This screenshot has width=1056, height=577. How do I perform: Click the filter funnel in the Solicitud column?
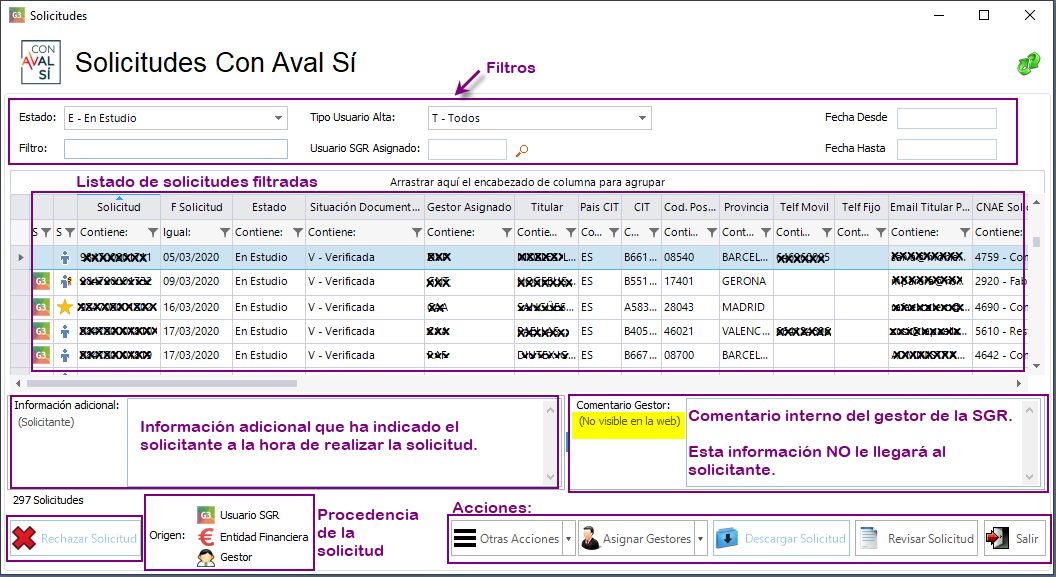(x=153, y=232)
